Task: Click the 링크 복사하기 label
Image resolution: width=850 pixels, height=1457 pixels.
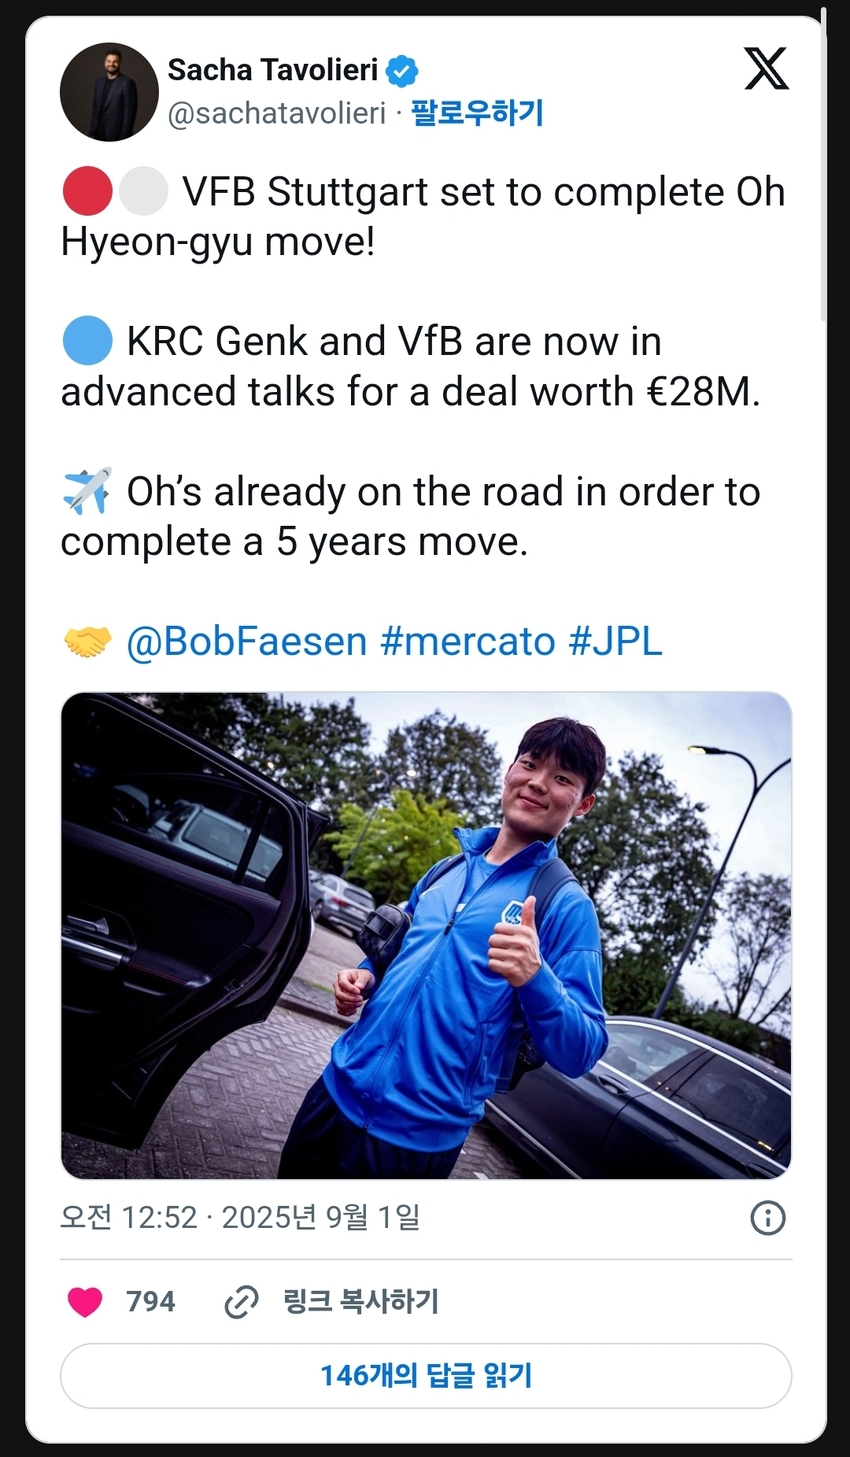Action: (x=361, y=1301)
